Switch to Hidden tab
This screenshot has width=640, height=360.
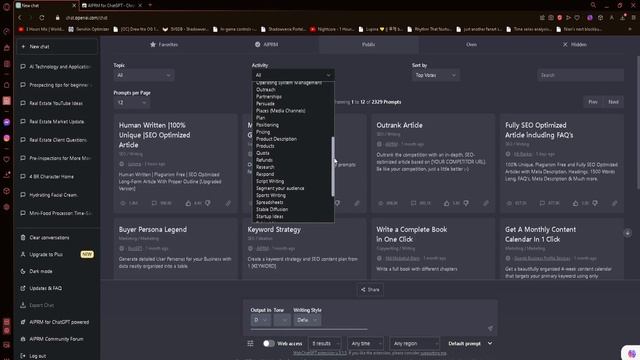pyautogui.click(x=574, y=44)
